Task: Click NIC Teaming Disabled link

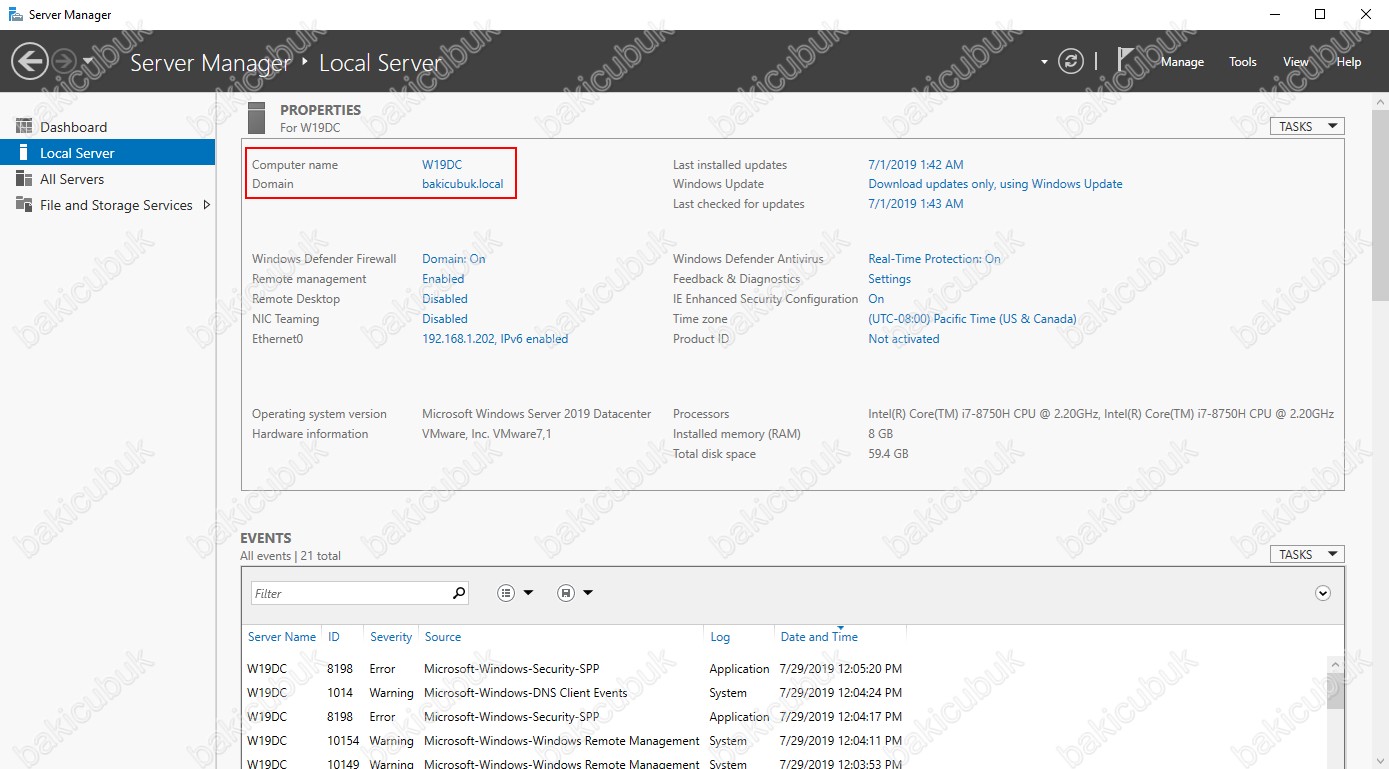Action: pos(445,319)
